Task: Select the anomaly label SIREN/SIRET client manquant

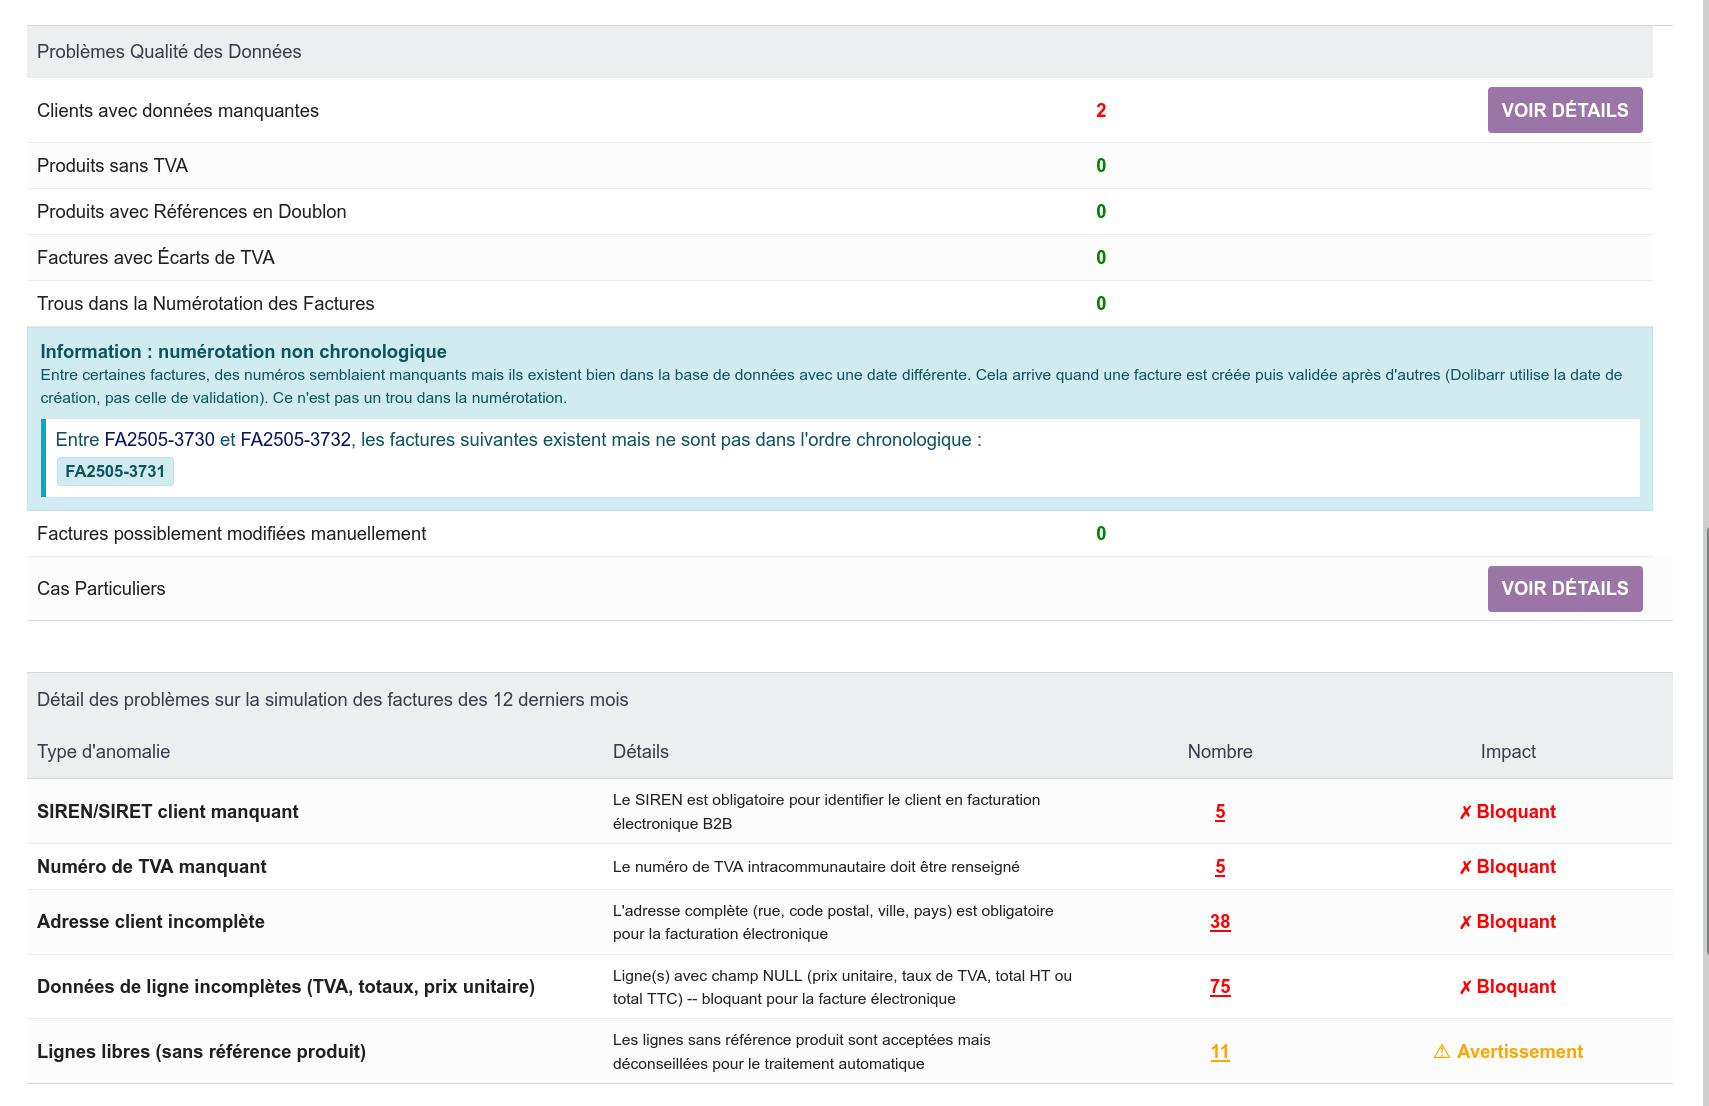Action: pos(167,812)
